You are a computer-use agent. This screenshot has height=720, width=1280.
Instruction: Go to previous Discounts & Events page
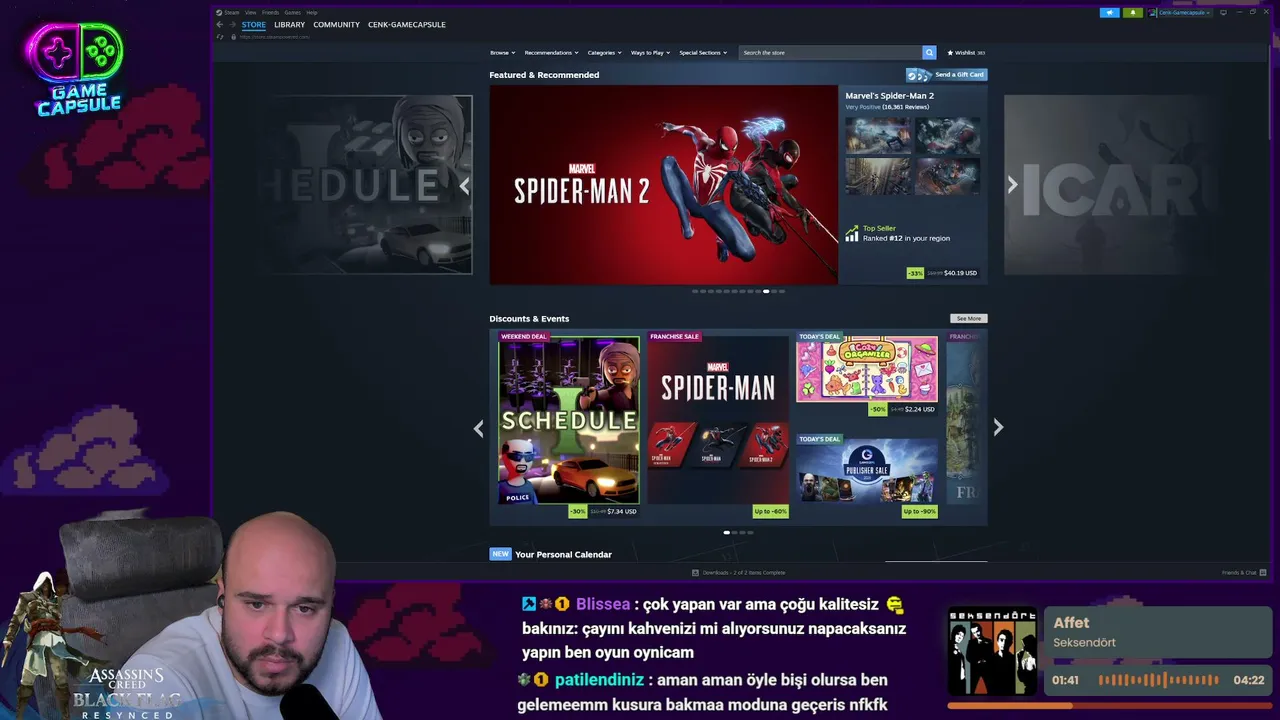pyautogui.click(x=478, y=428)
